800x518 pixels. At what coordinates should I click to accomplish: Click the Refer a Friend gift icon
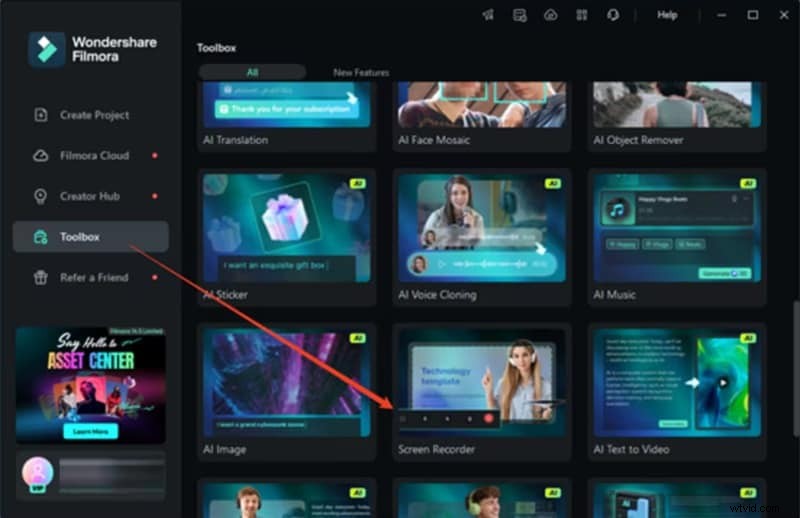click(x=41, y=277)
